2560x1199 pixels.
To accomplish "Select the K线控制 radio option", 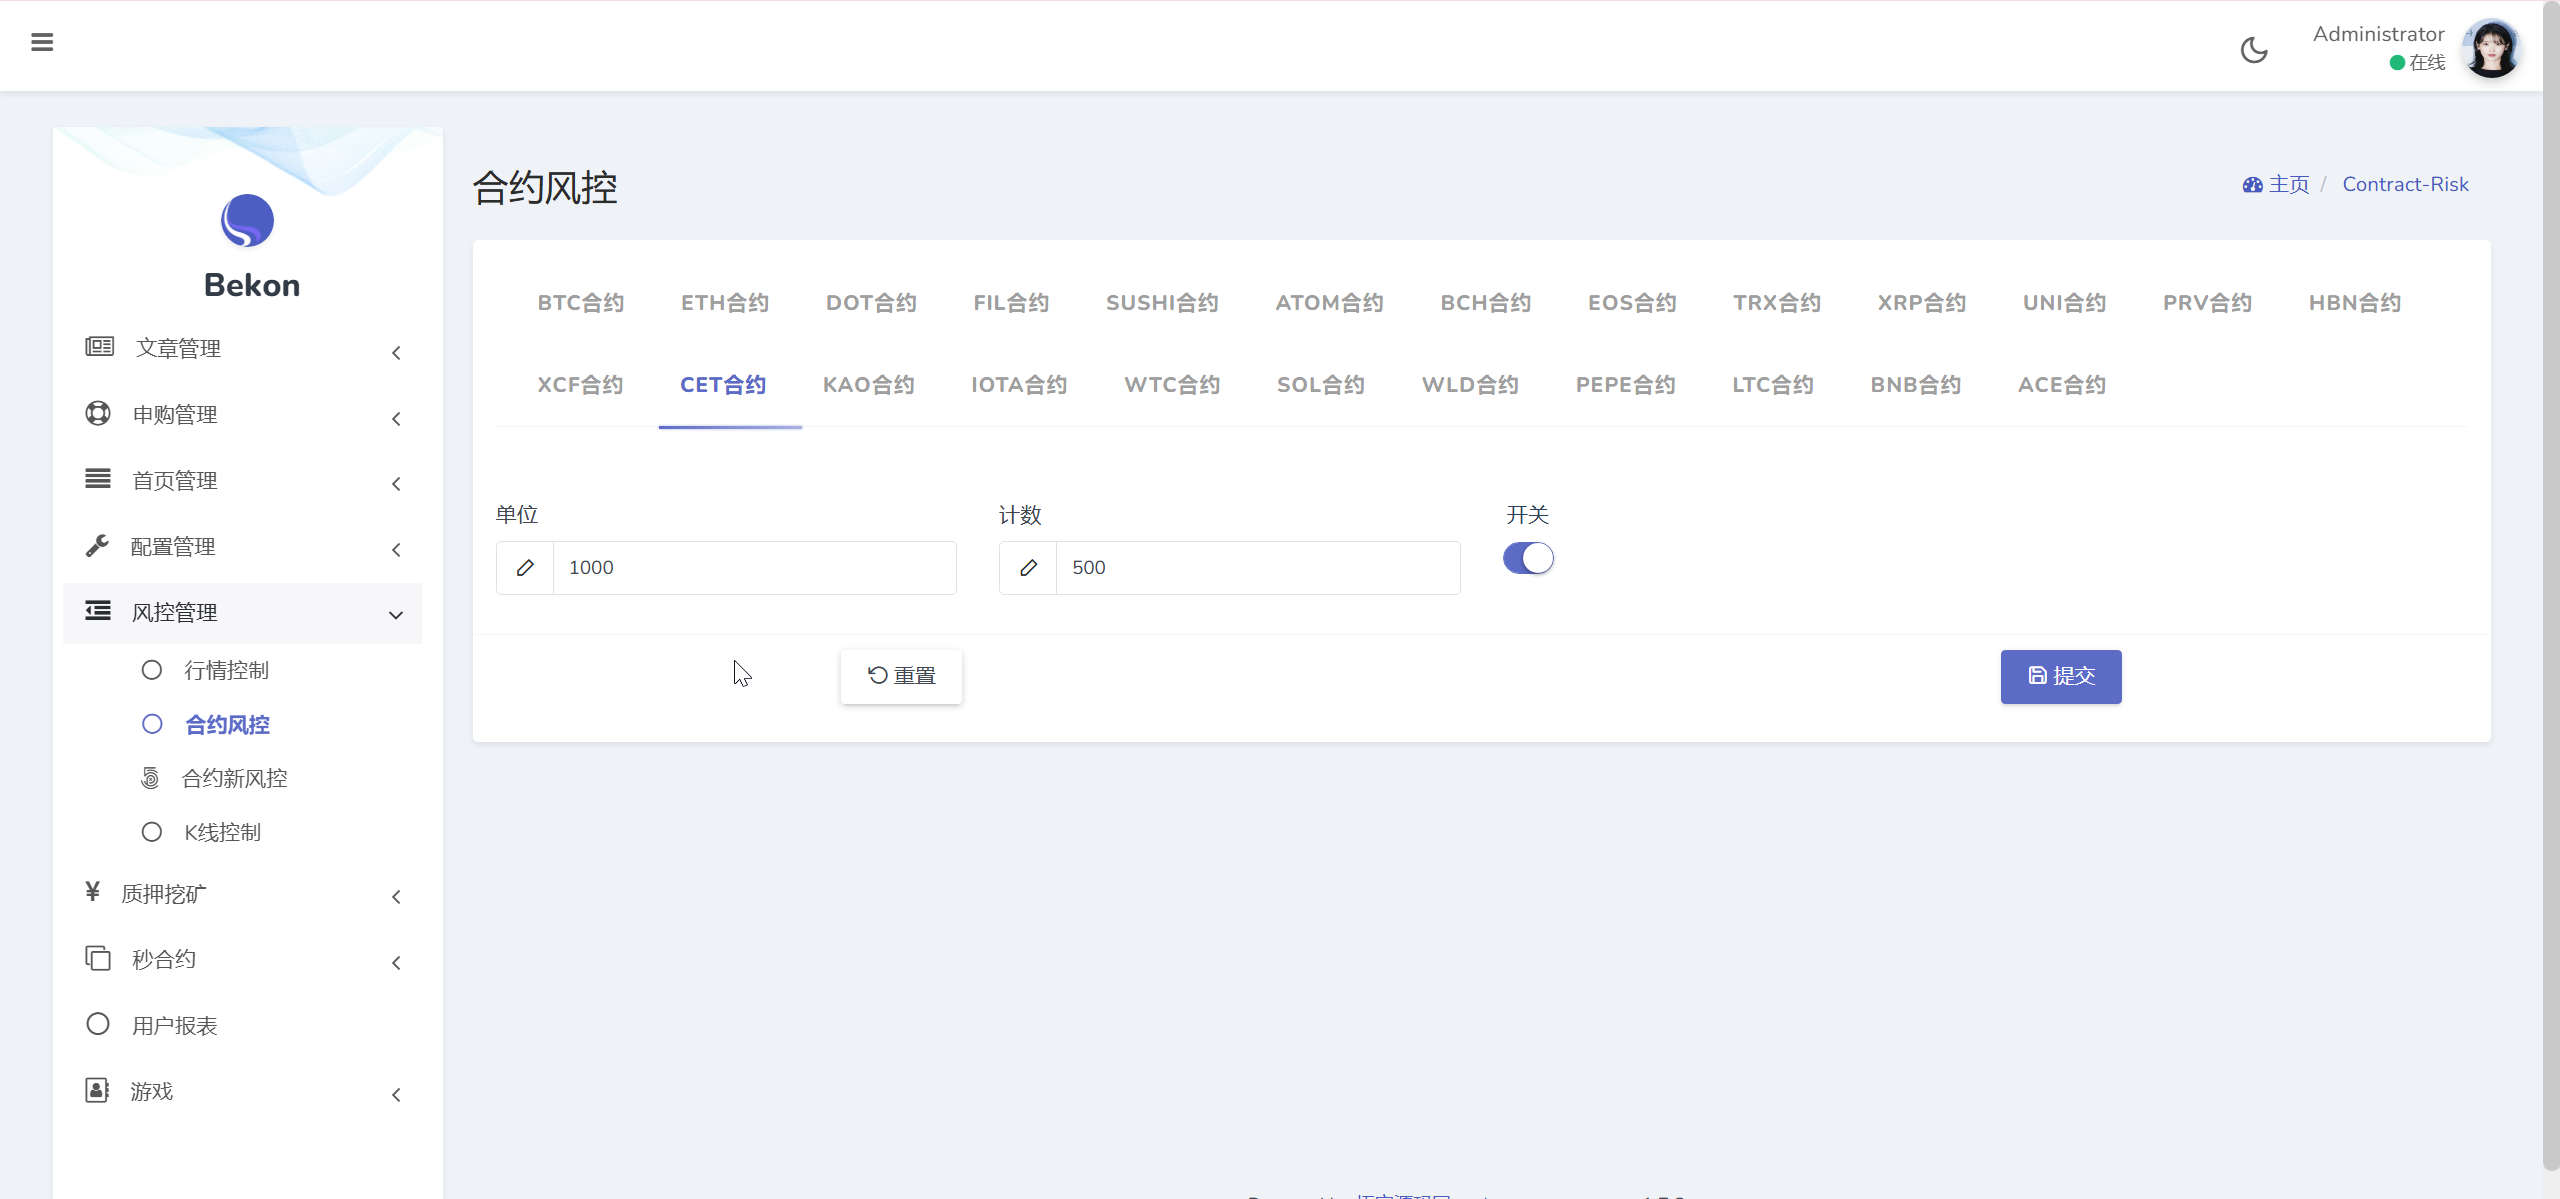I will (x=152, y=831).
